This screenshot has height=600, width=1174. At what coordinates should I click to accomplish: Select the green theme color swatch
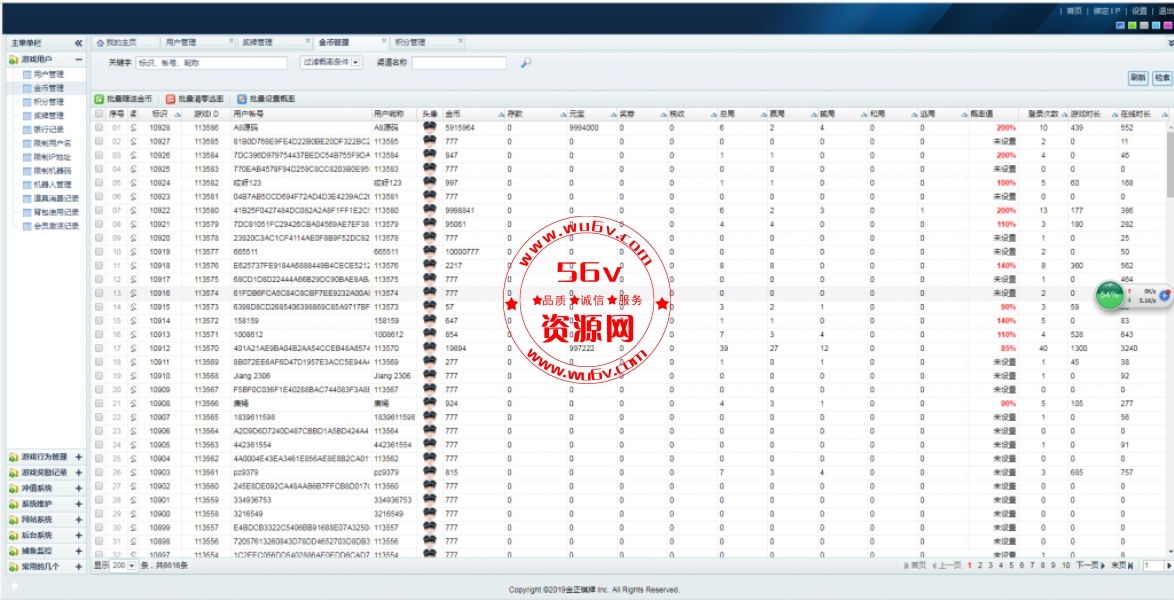(x=1132, y=25)
